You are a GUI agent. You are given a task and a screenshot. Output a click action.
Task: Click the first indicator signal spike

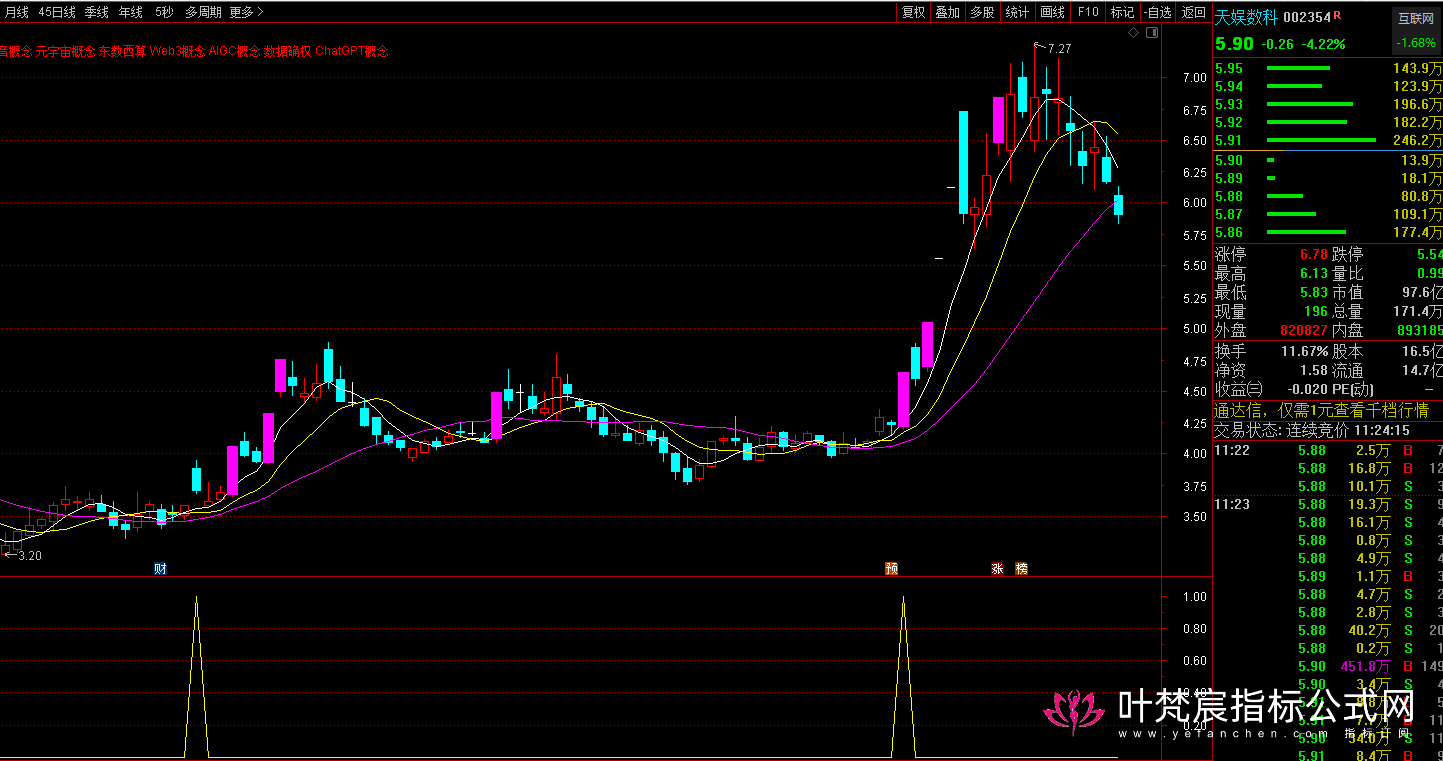tap(196, 675)
